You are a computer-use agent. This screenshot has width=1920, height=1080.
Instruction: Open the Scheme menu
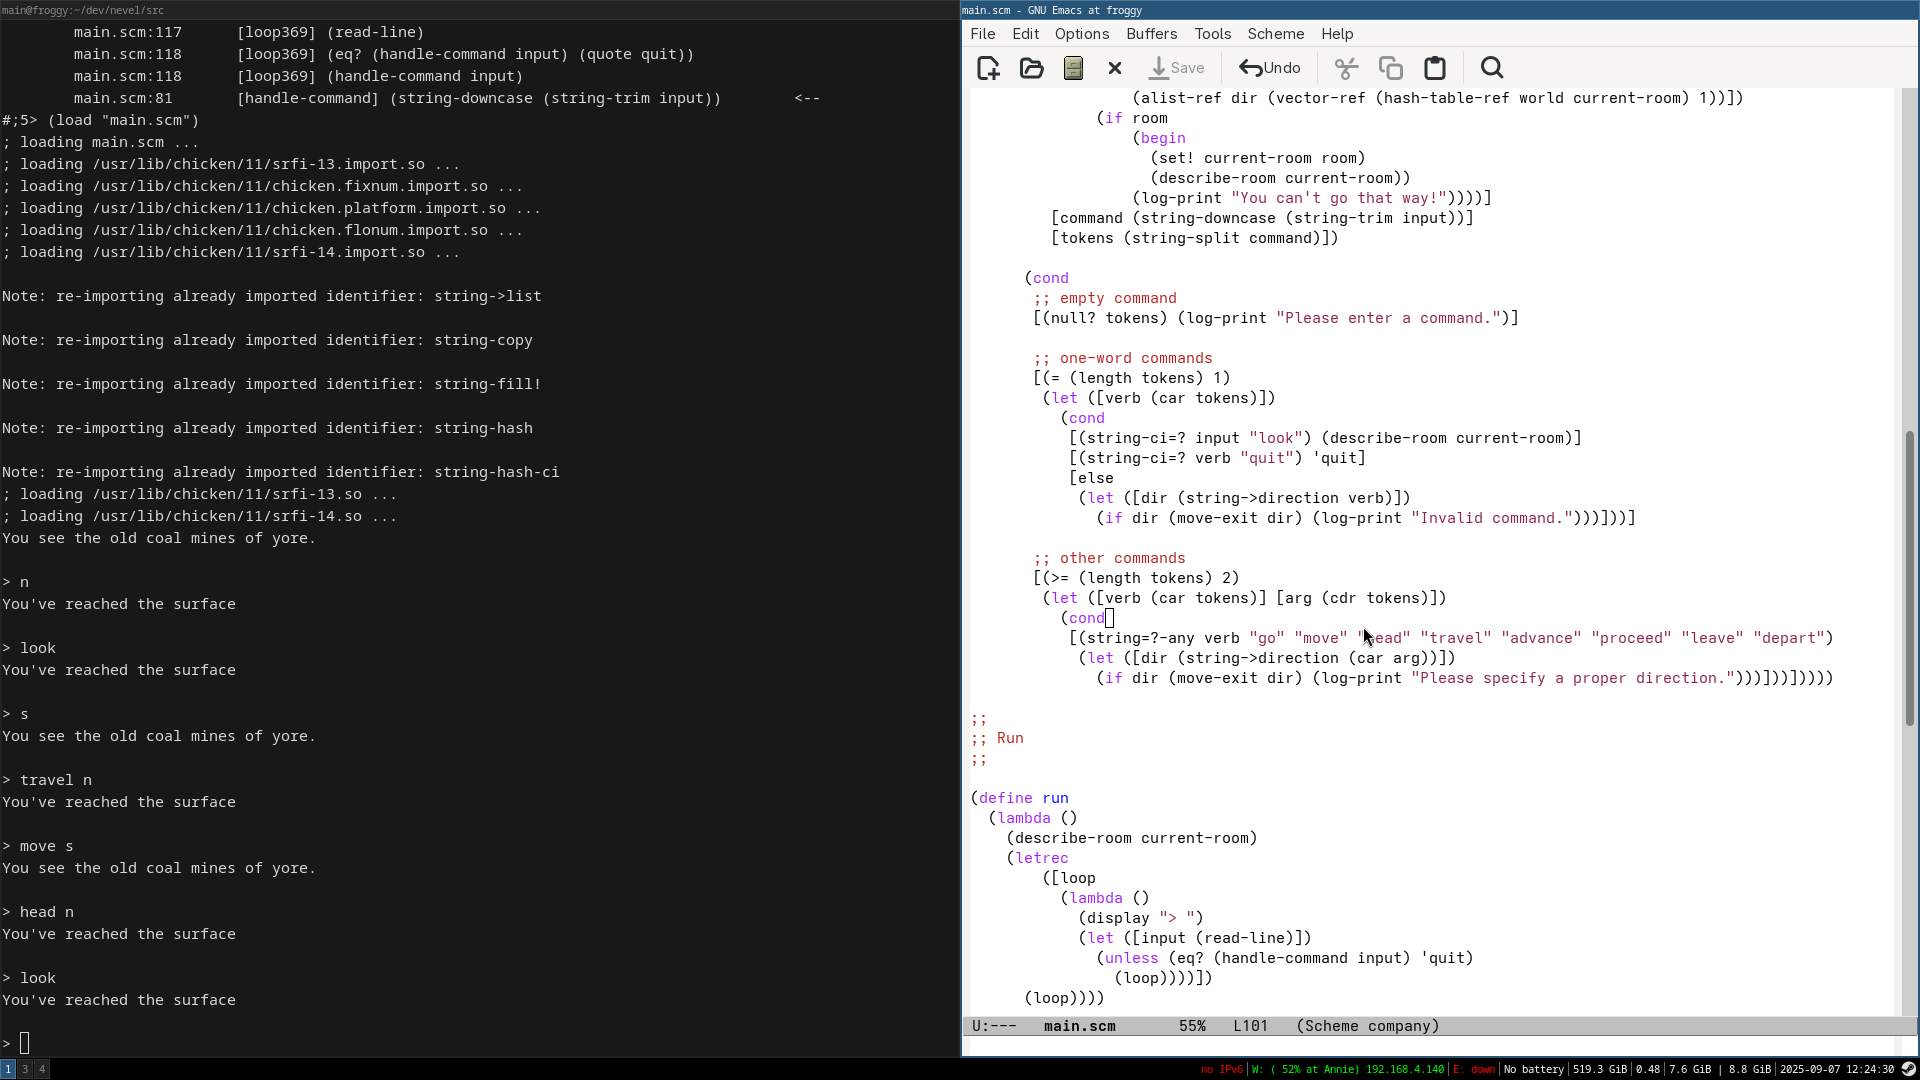(x=1275, y=34)
